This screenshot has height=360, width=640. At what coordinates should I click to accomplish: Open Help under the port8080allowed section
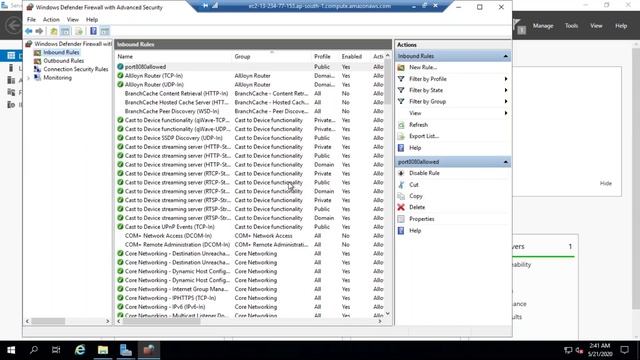pos(415,231)
